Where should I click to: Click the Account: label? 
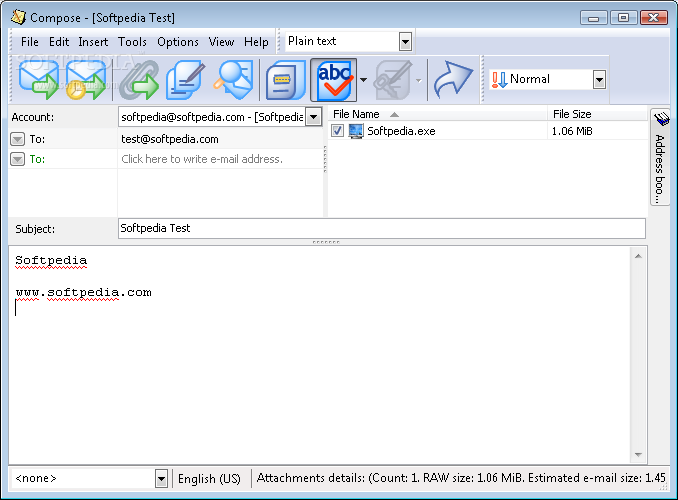33,117
